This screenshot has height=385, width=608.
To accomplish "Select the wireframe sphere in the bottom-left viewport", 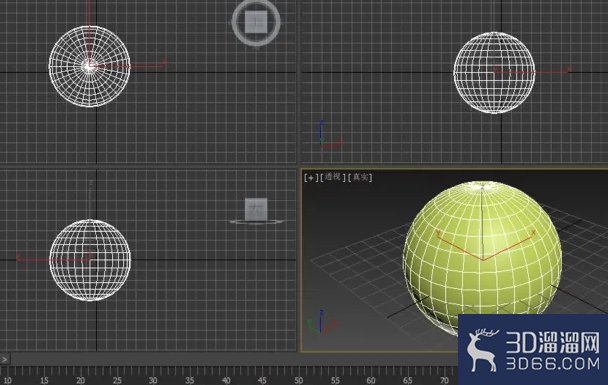I will click(90, 260).
